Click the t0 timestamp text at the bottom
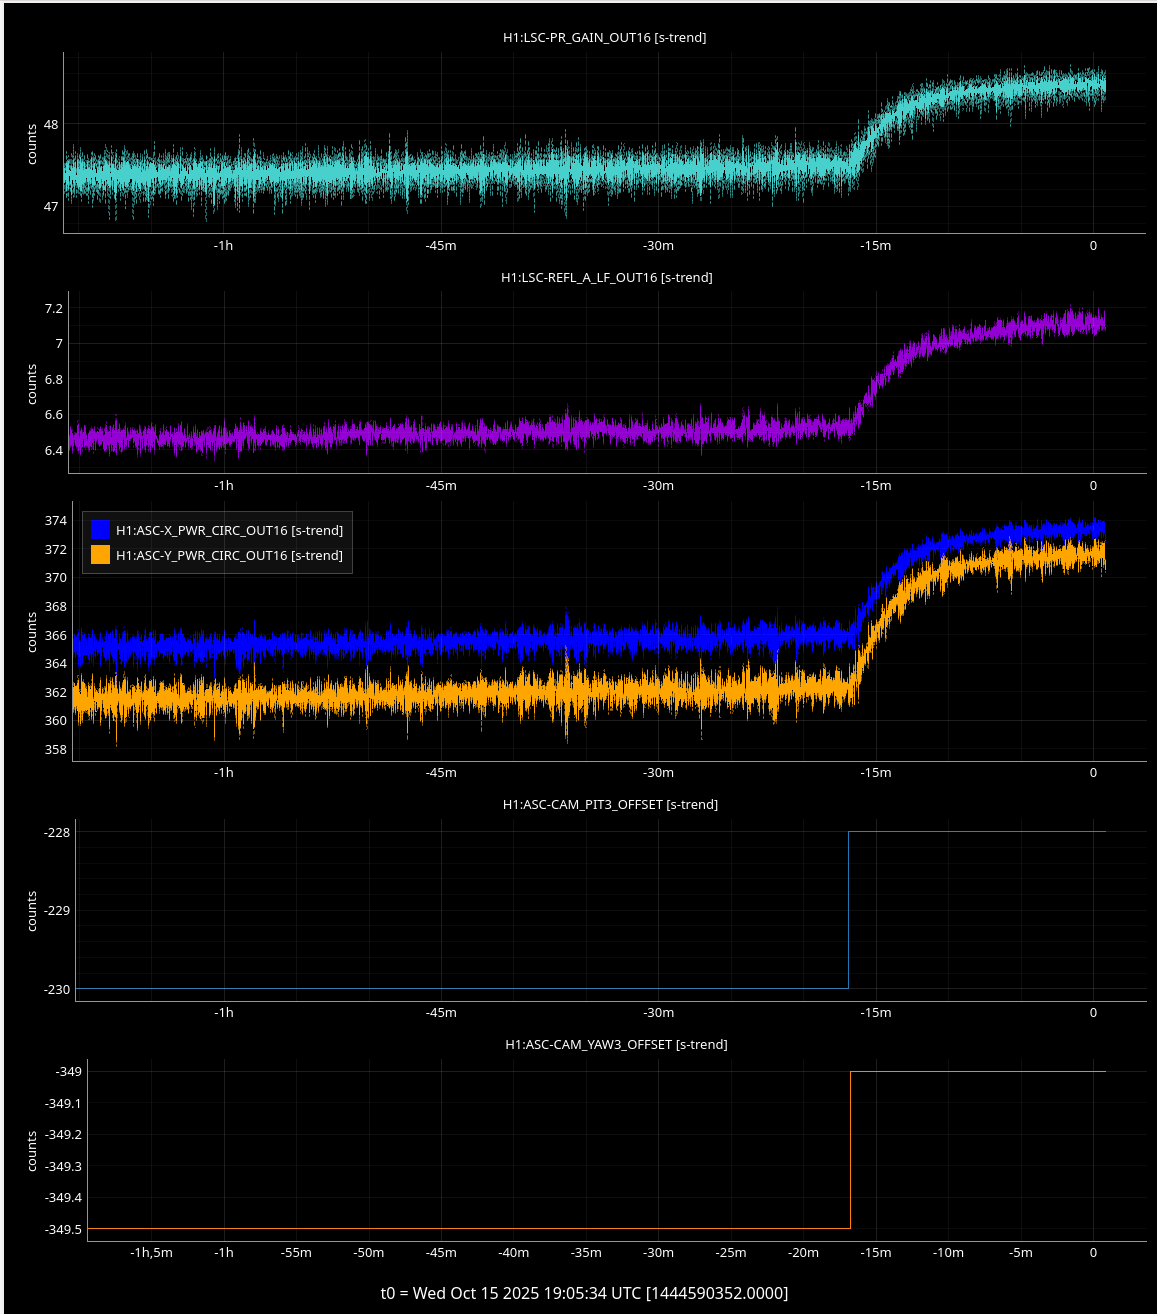Screen dimensions: 1157x1314 click(x=584, y=1293)
